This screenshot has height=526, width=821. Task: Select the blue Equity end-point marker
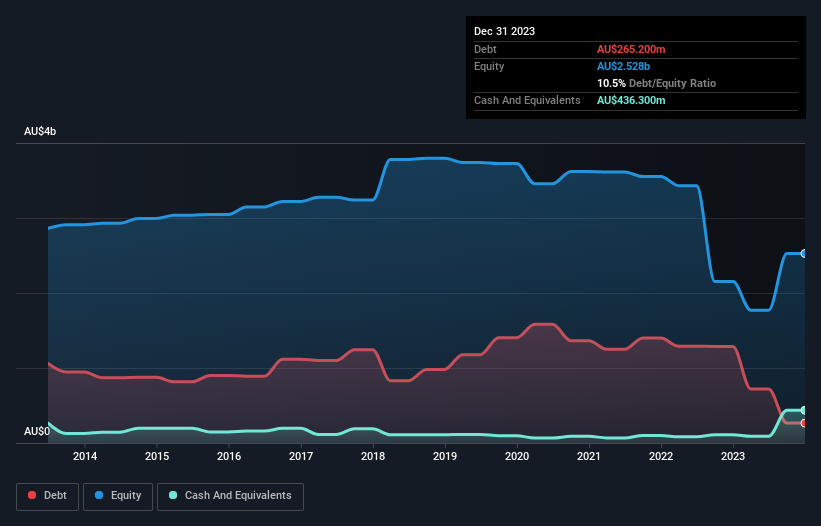[804, 253]
